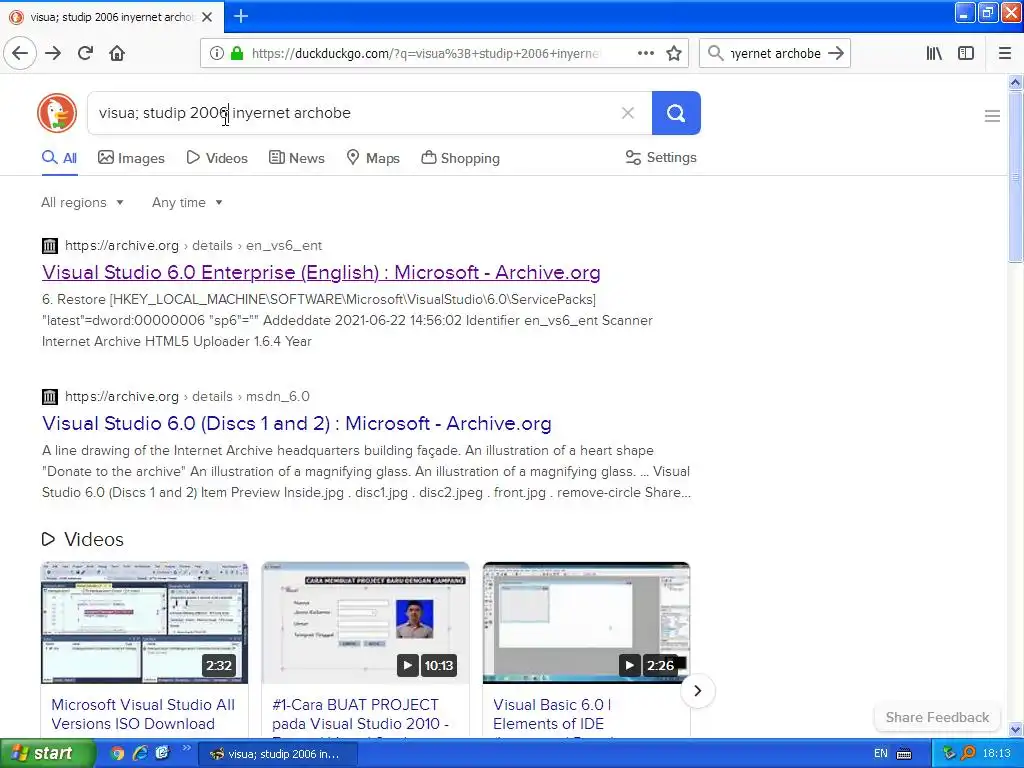Screen dimensions: 1024x768
Task: Open DuckDuckGo side menu icon
Action: click(992, 116)
